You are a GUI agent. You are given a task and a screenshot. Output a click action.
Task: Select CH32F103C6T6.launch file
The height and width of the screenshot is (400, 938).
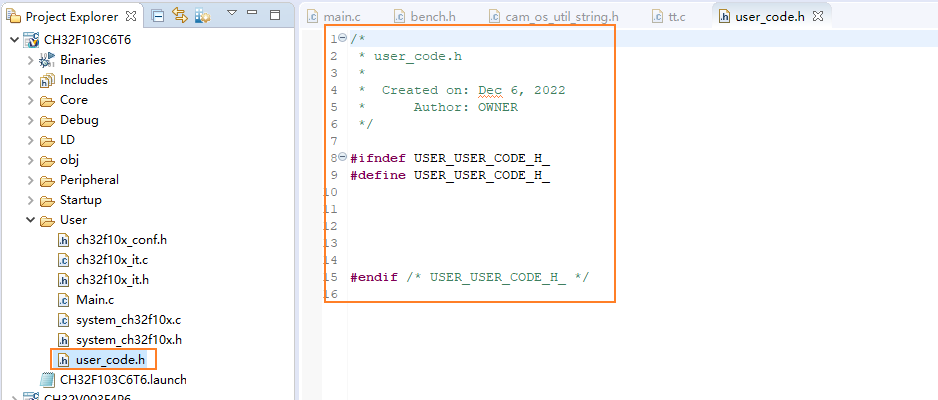(123, 380)
